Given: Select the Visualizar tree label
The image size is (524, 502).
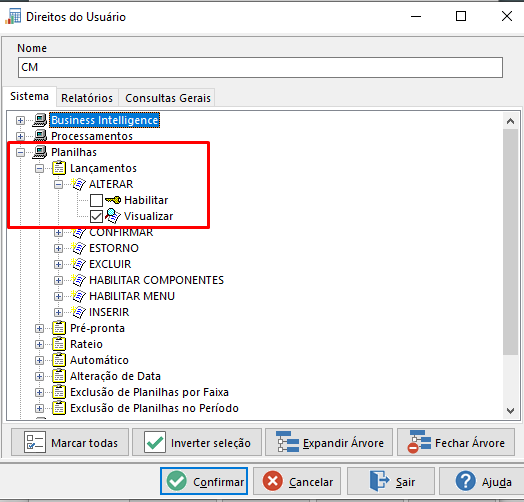Looking at the screenshot, I should (x=148, y=216).
